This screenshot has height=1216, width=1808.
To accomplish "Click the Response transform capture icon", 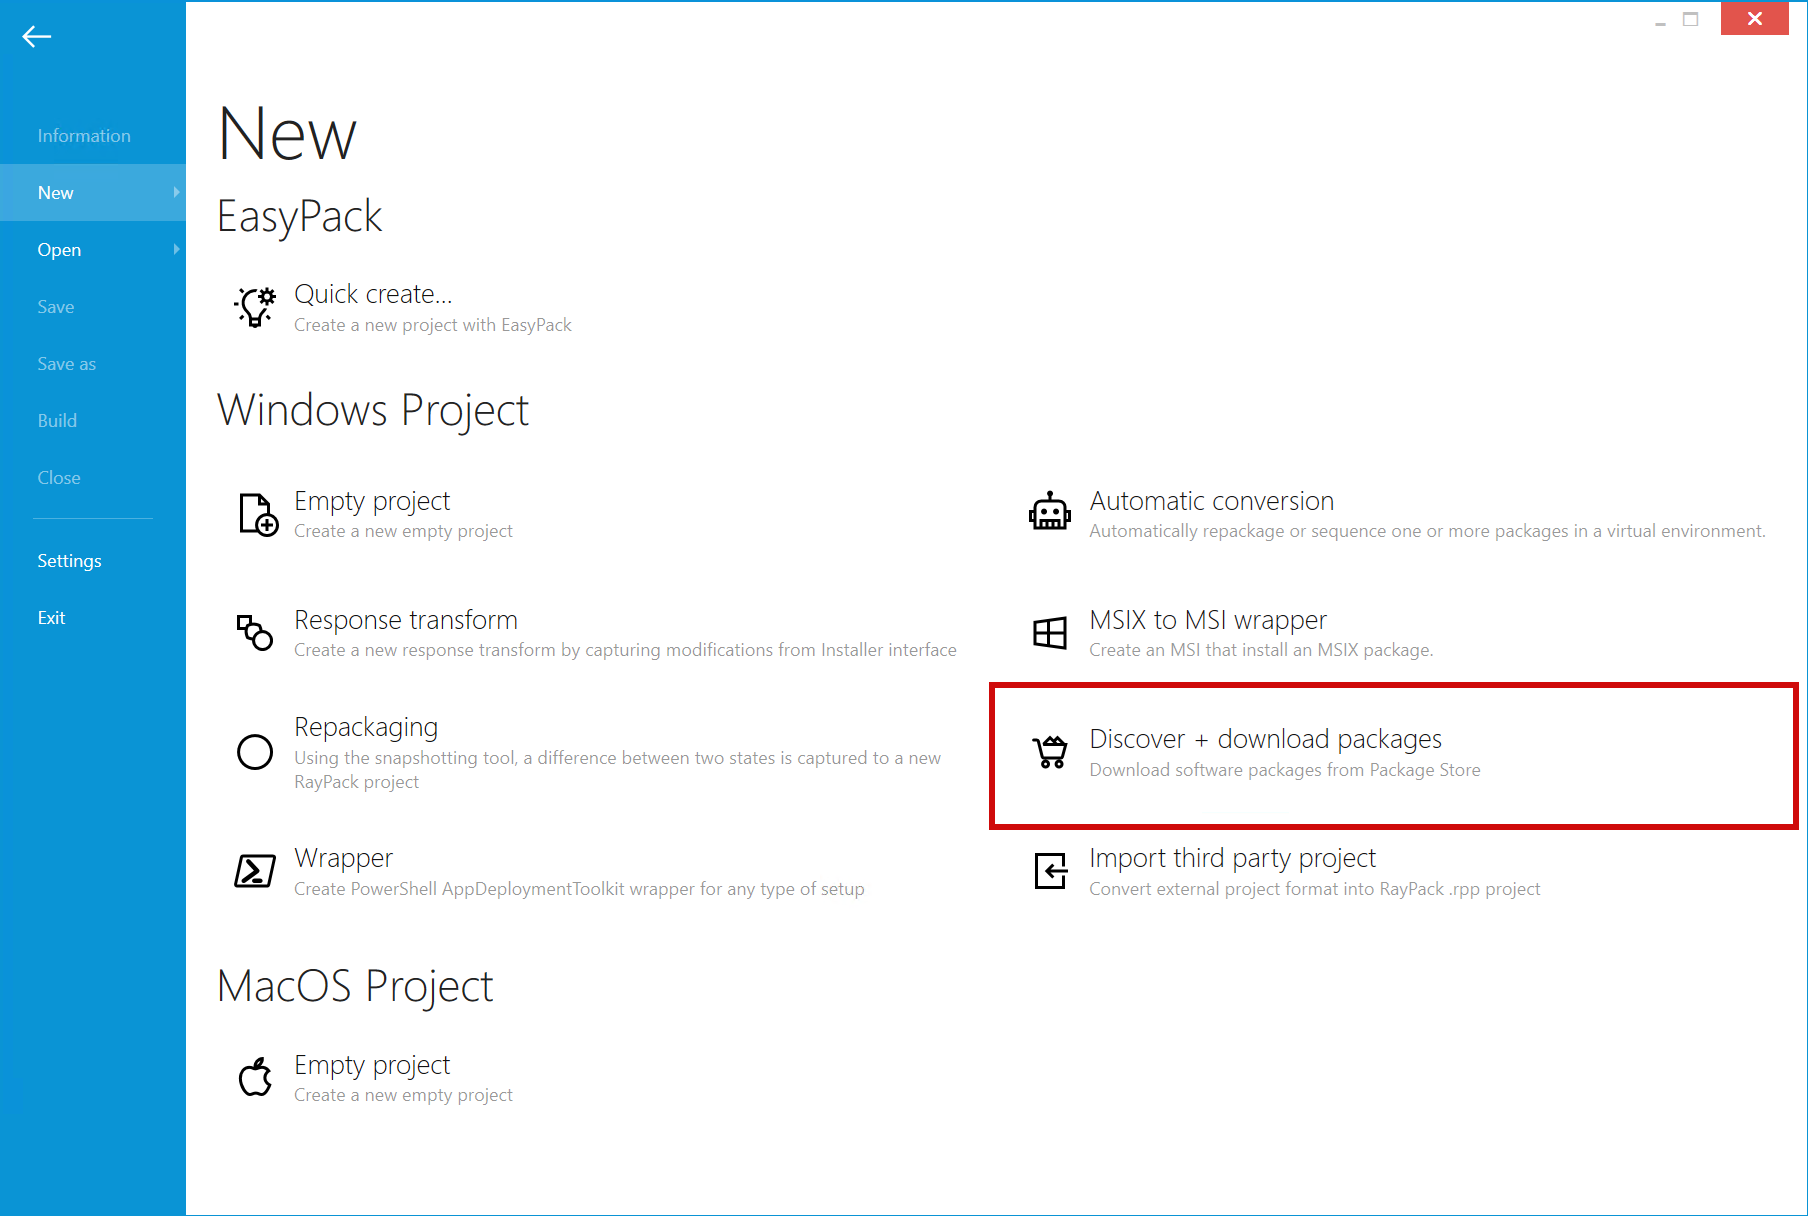I will click(255, 632).
